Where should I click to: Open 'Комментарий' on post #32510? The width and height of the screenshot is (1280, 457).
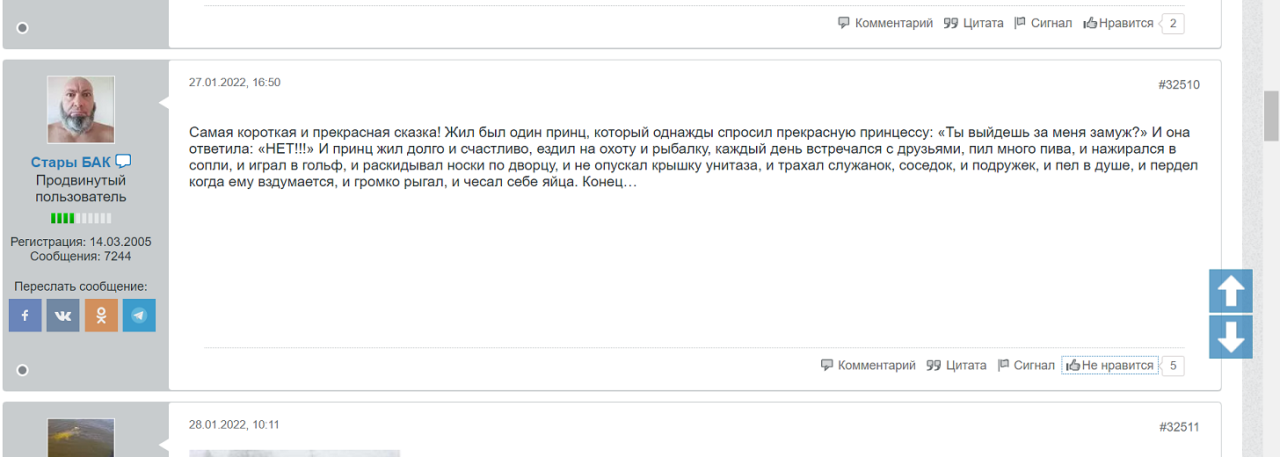pyautogui.click(x=868, y=366)
